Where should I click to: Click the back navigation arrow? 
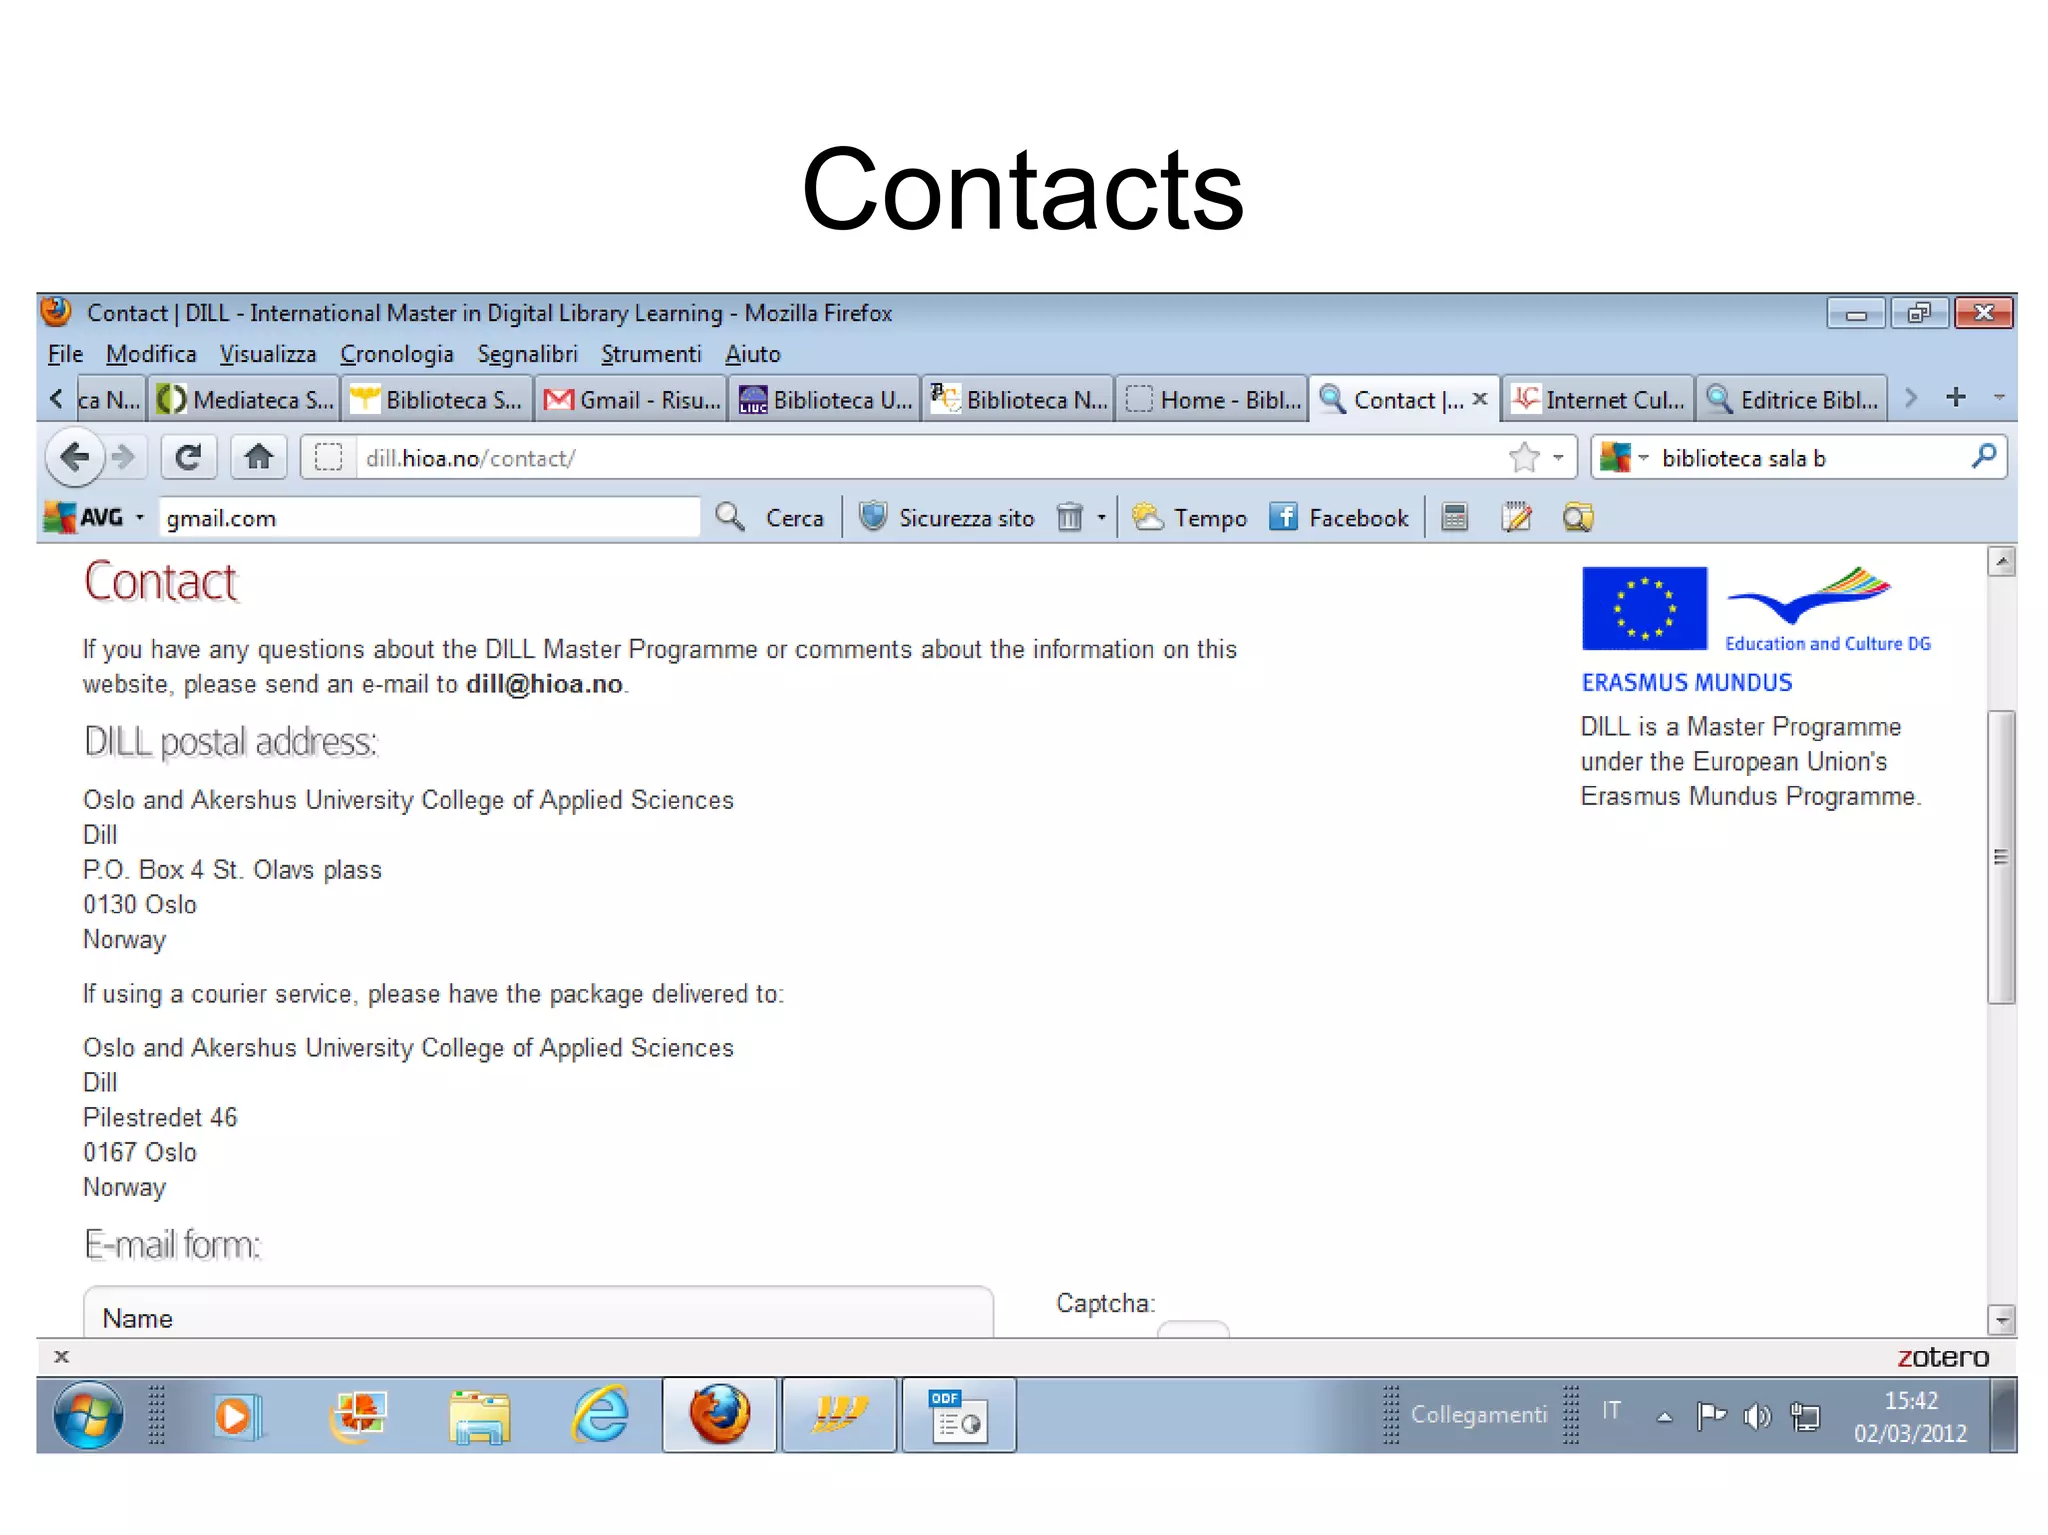(74, 458)
